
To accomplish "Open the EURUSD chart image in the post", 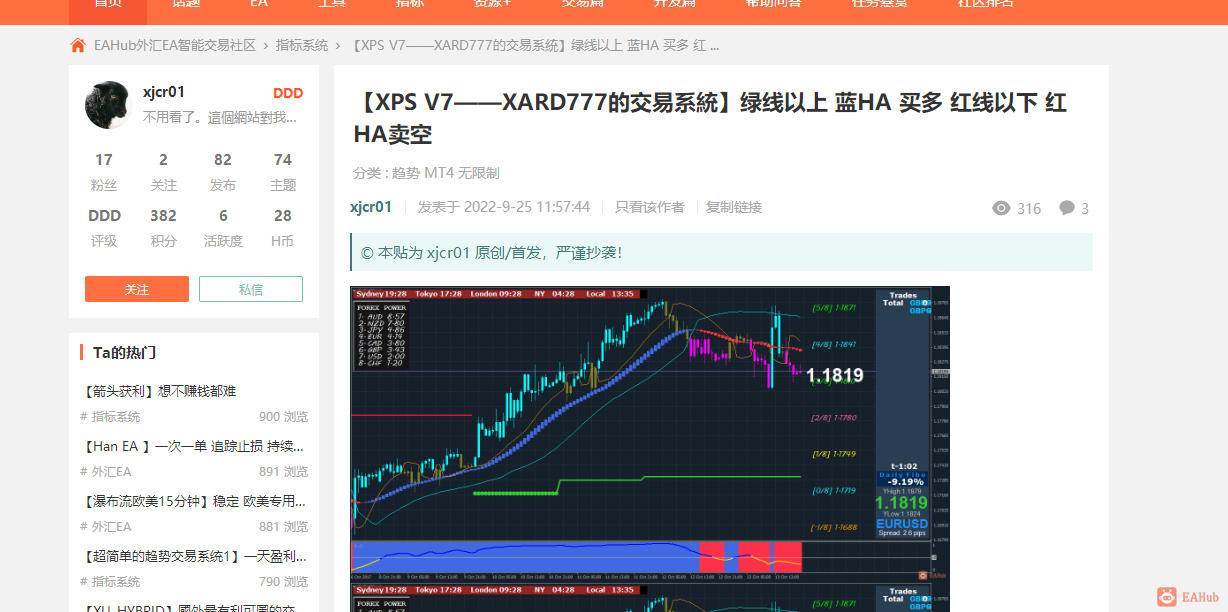I will pos(650,435).
